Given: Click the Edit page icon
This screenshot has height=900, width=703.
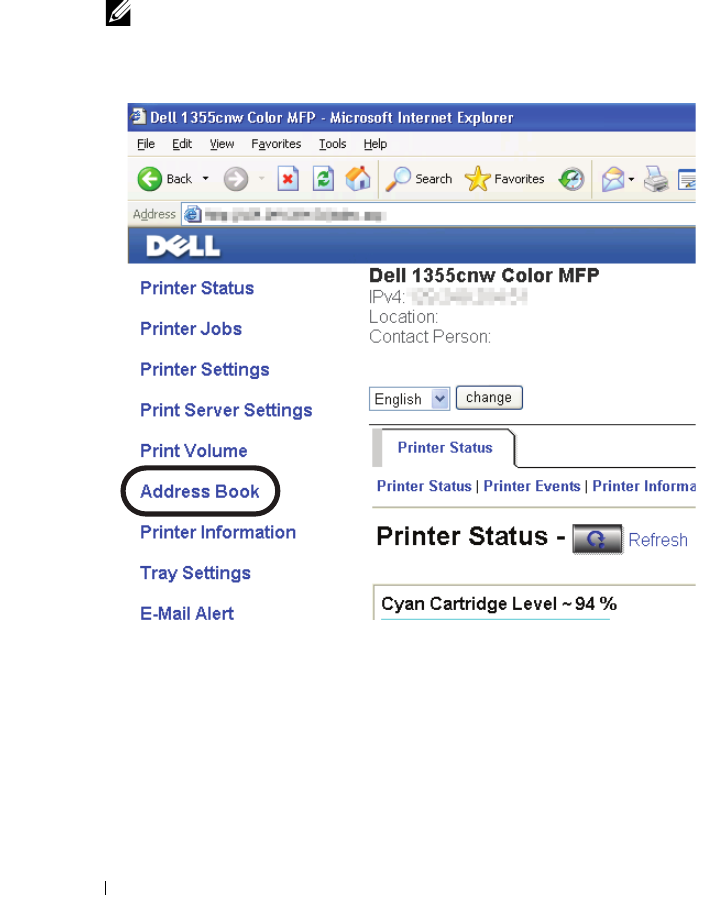Looking at the screenshot, I should [687, 180].
